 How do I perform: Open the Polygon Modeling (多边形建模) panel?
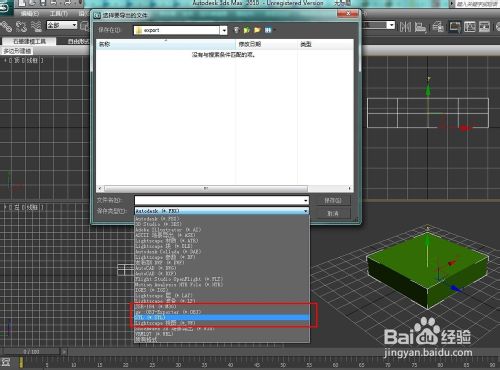click(17, 51)
